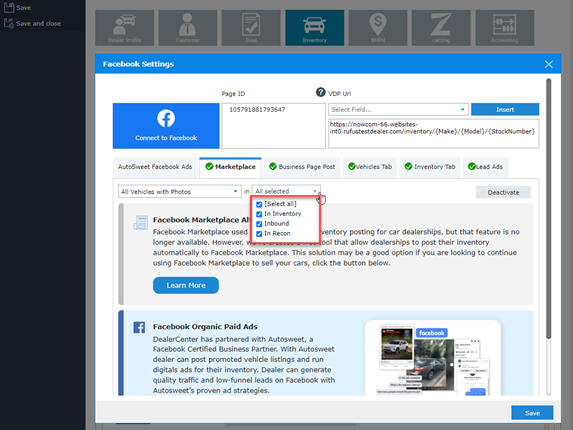Click the dialog's bottom Save button

[x=532, y=413]
